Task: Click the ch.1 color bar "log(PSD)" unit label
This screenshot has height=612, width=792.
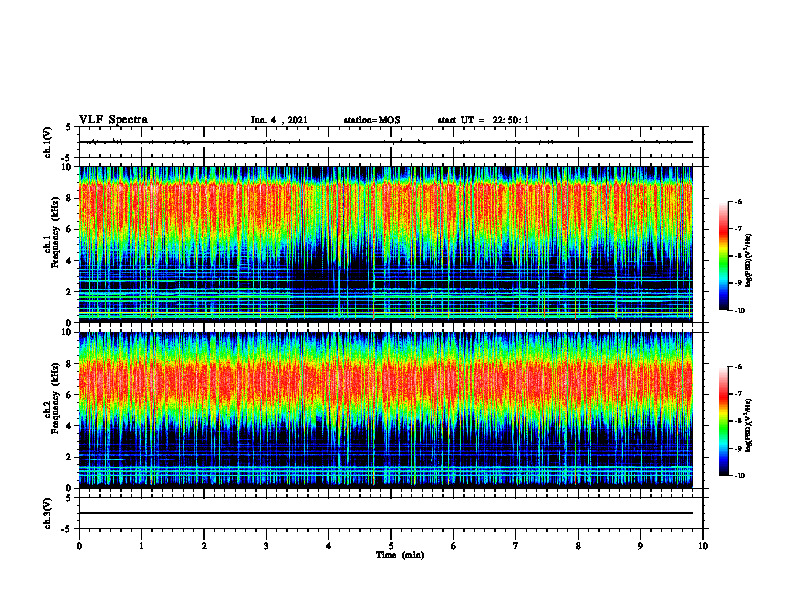Action: (x=750, y=261)
